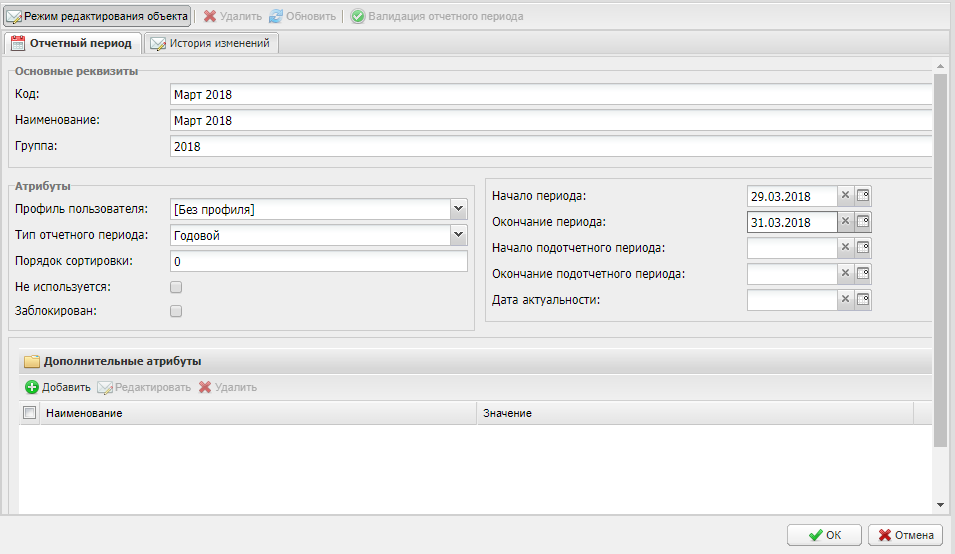Open calendar picker for Начало периода
The image size is (955, 554).
click(x=863, y=196)
